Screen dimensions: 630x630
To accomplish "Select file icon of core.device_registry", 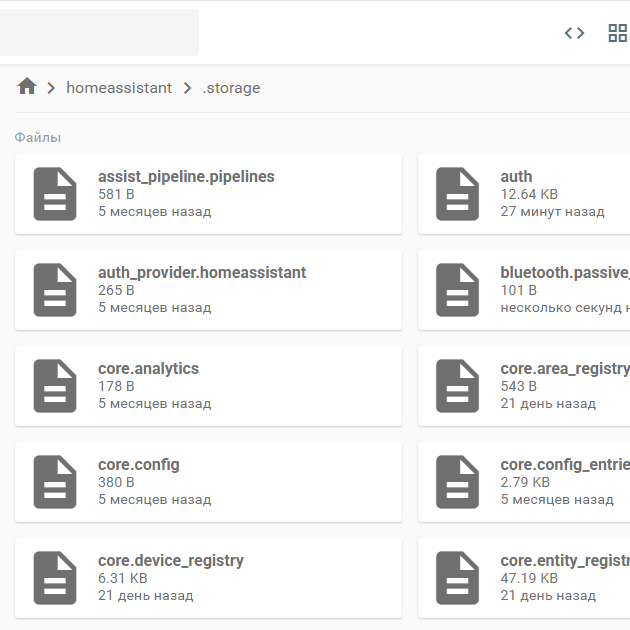I will [55, 578].
